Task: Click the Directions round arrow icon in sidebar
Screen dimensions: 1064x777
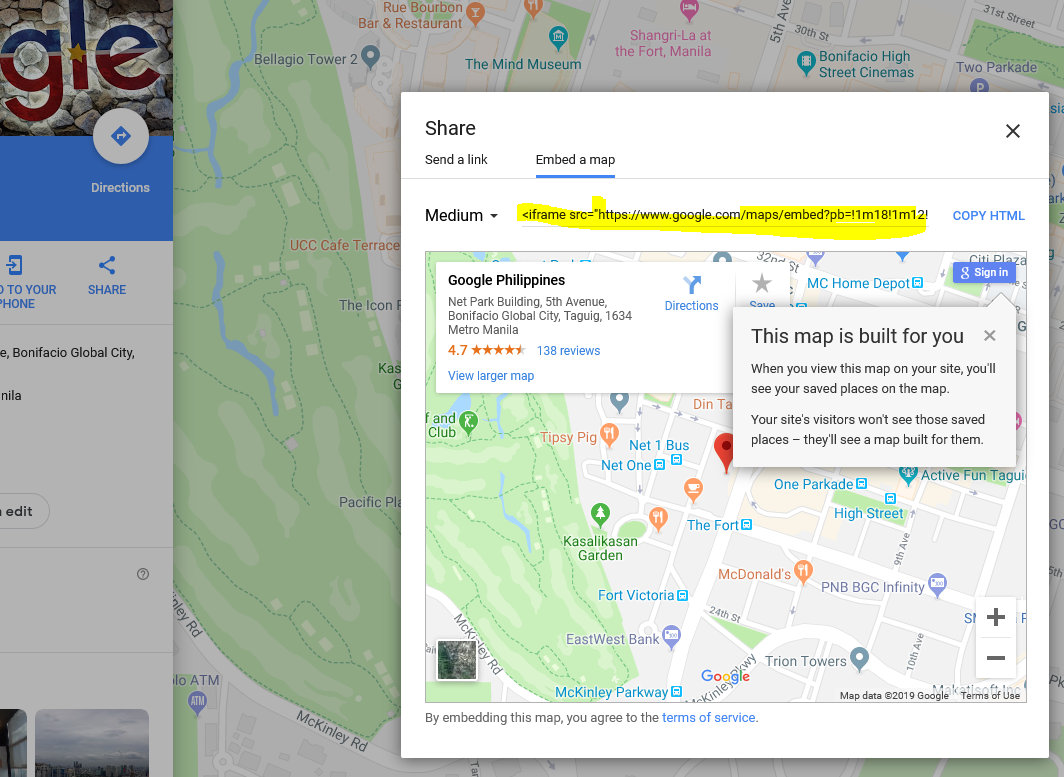Action: 121,136
